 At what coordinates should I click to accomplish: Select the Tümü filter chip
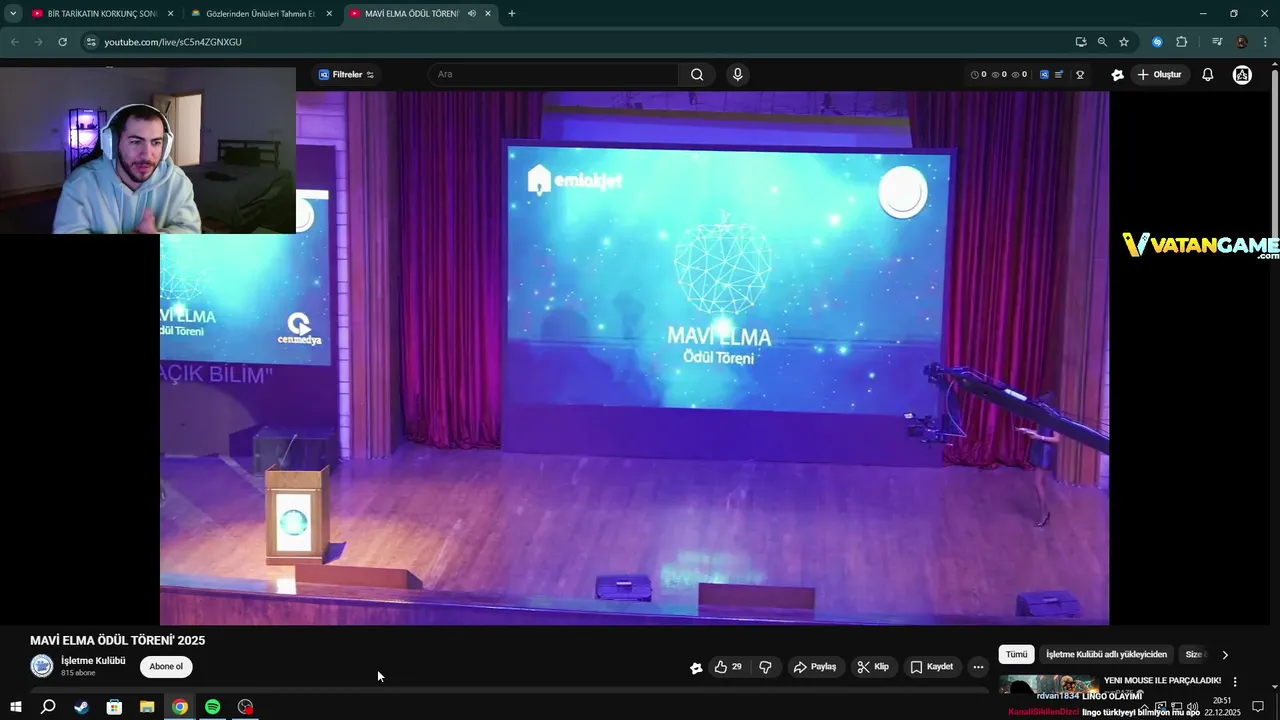coord(1016,654)
